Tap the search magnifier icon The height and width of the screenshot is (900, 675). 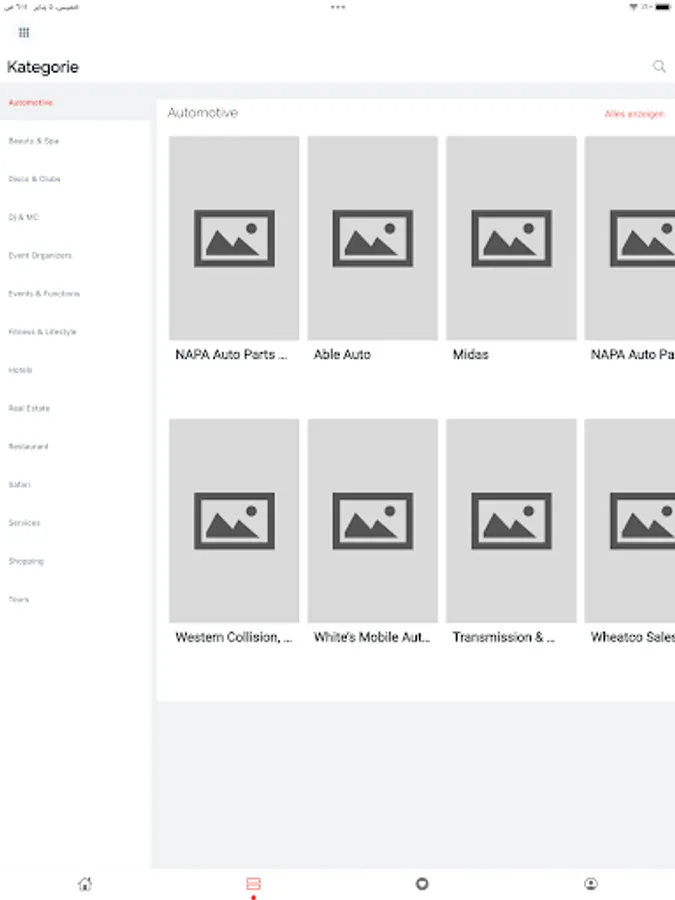[x=659, y=67]
